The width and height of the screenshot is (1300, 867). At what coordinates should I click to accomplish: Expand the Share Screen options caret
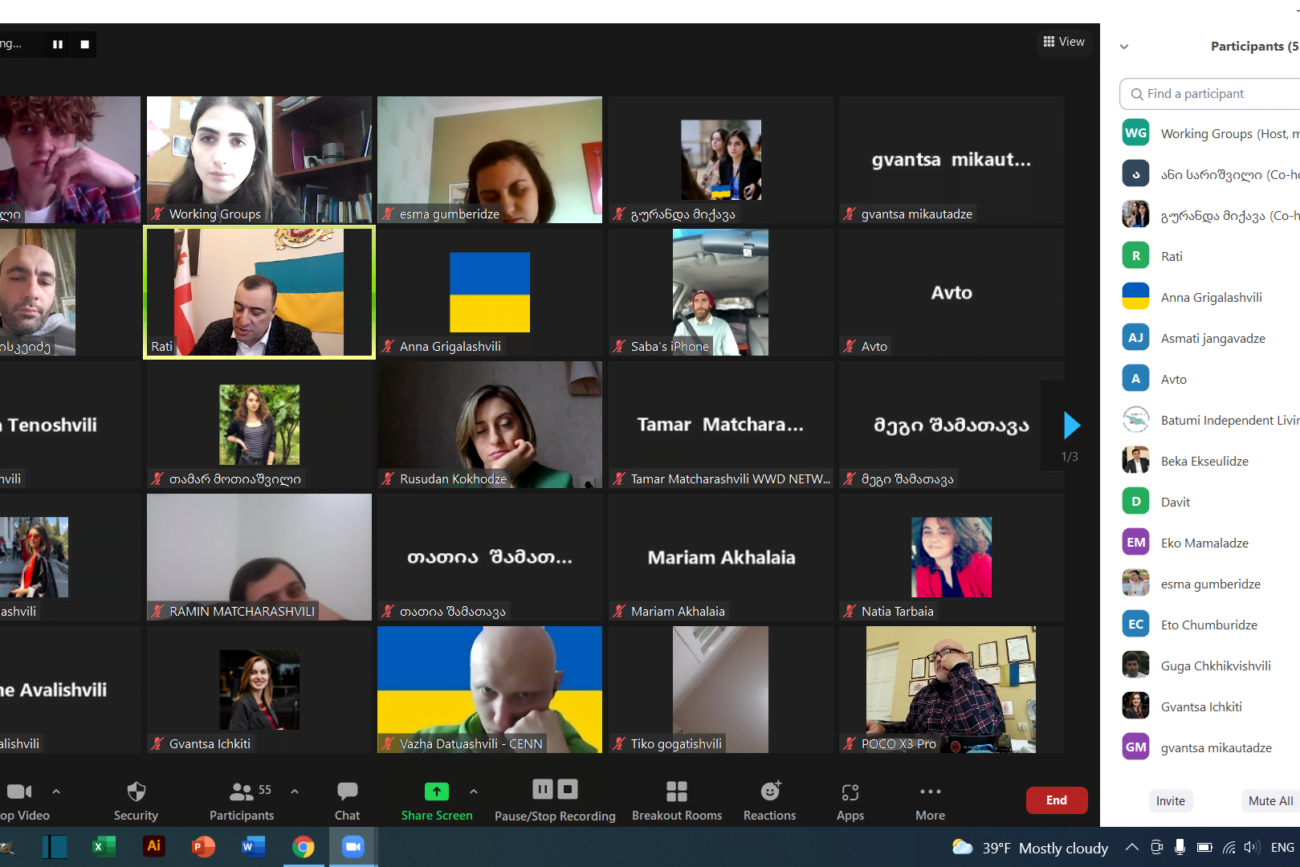click(x=473, y=791)
